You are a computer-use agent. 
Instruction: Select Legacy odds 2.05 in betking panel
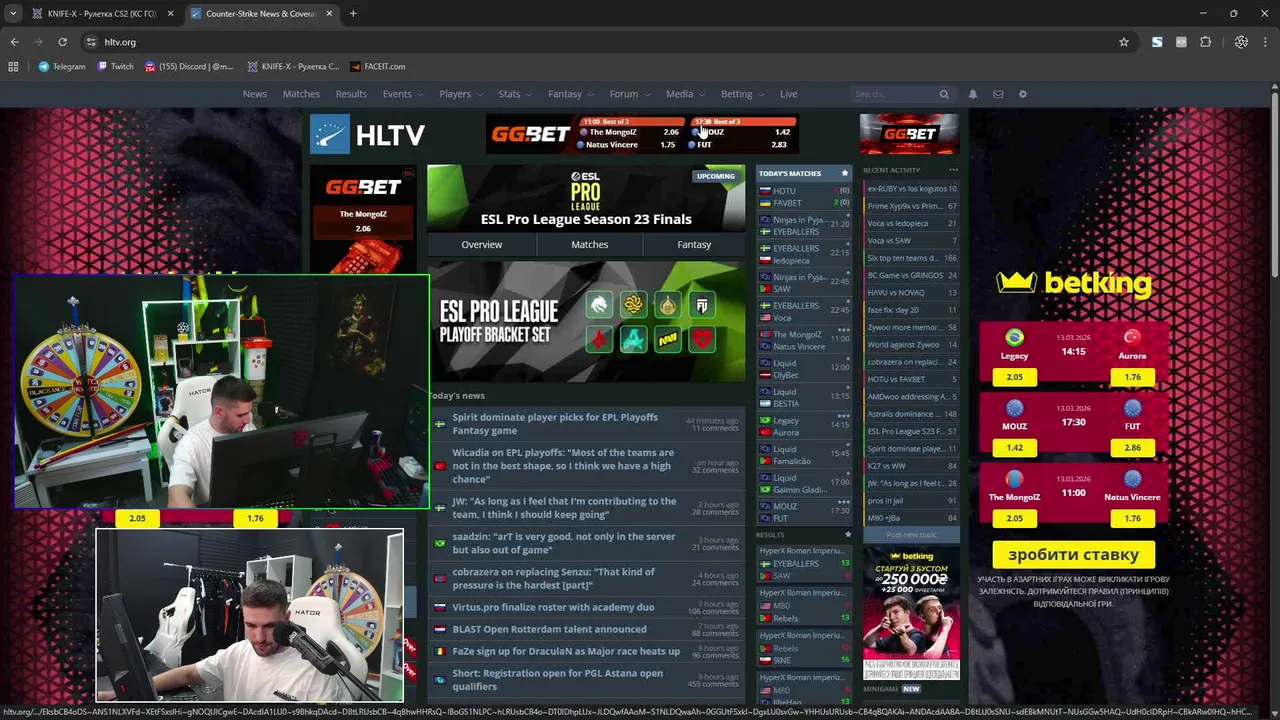pyautogui.click(x=1014, y=377)
